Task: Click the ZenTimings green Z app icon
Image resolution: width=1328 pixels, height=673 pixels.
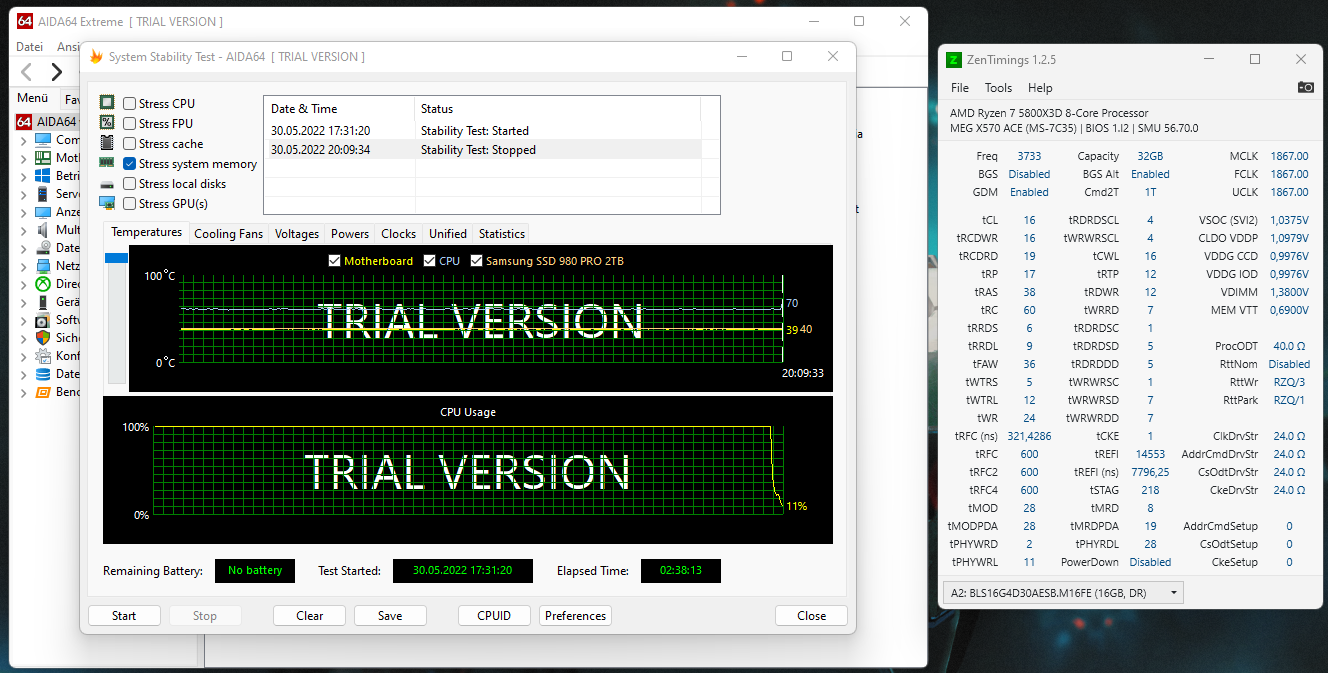Action: pos(954,60)
